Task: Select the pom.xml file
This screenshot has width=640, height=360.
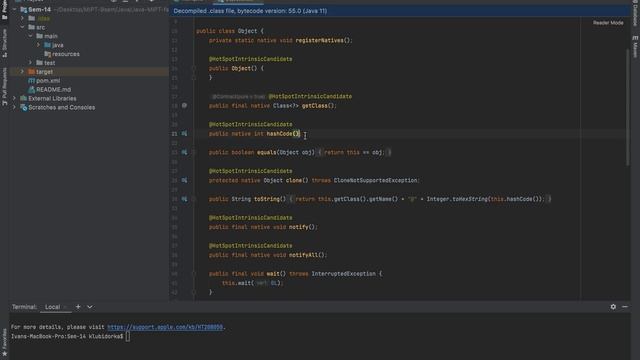Action: click(x=89, y=80)
